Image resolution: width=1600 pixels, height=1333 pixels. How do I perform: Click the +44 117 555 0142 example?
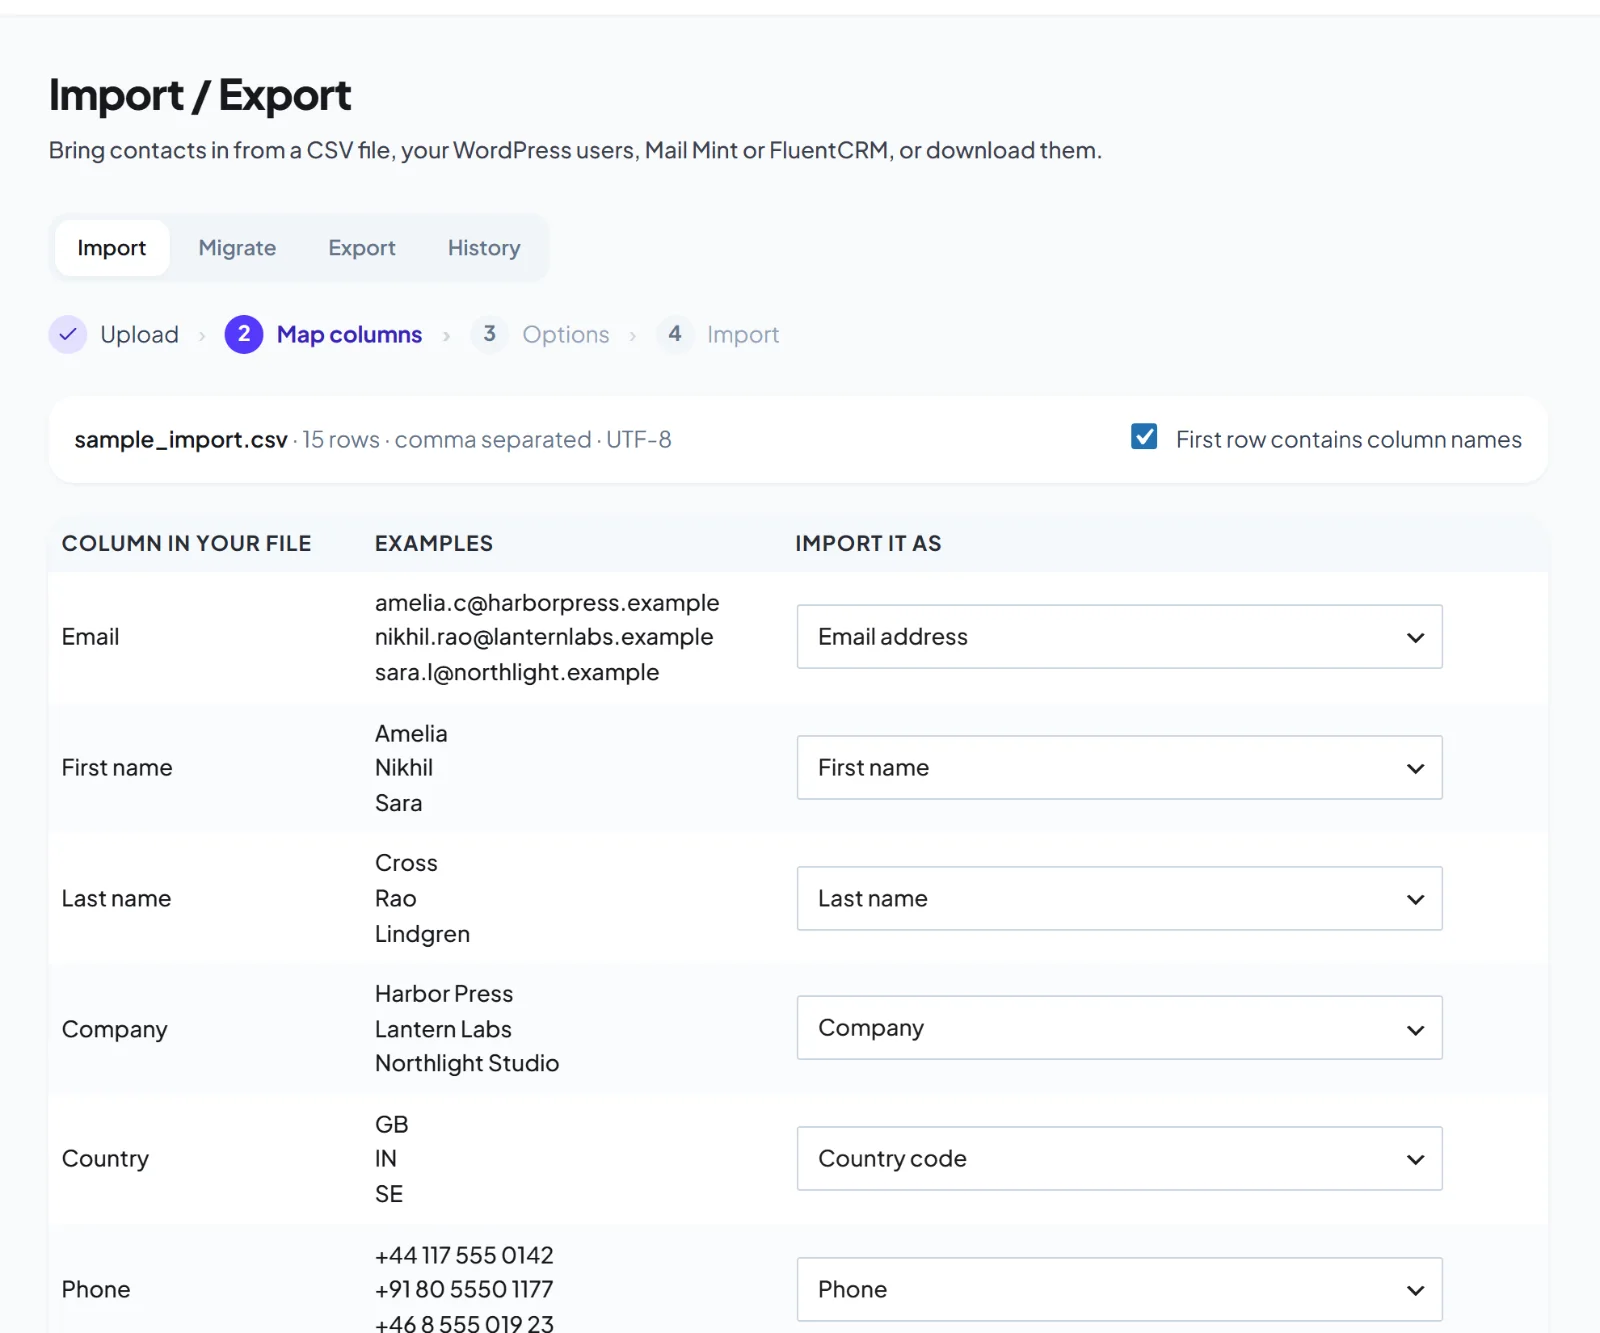(x=464, y=1255)
